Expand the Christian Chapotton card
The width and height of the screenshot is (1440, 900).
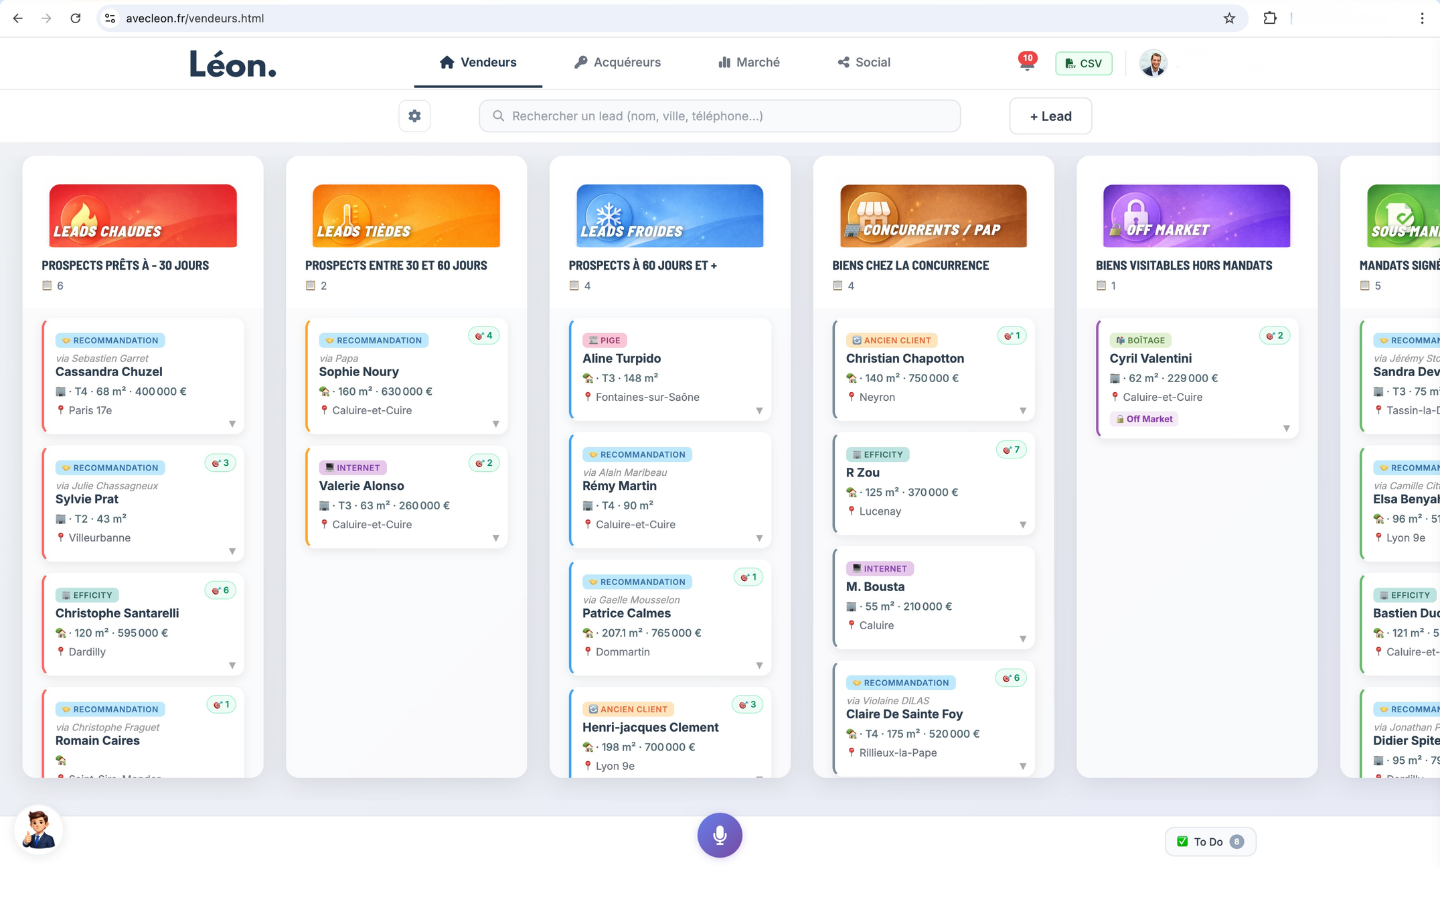(x=1022, y=411)
